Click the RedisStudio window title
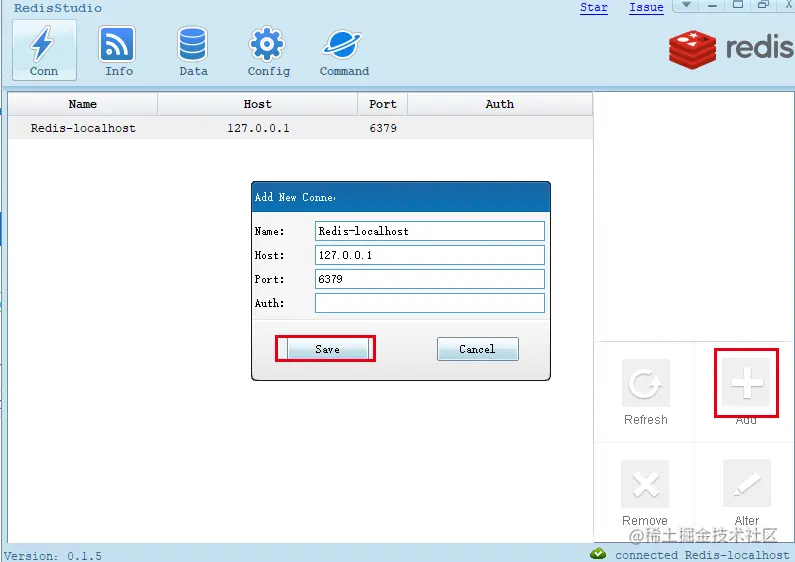This screenshot has width=795, height=562. point(57,8)
